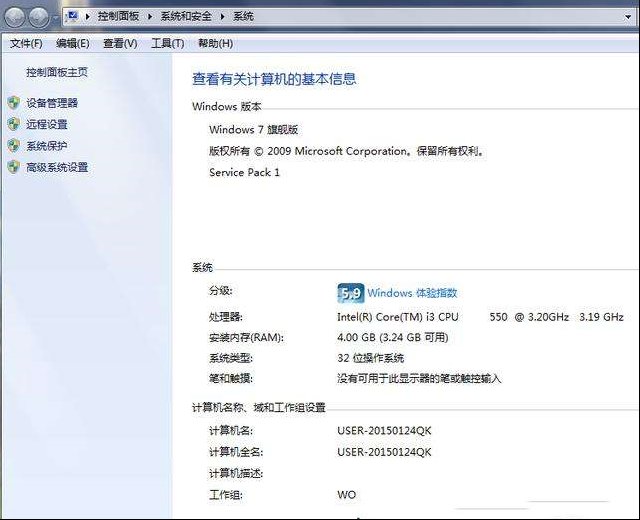Open the 工具(T) menu
The height and width of the screenshot is (520, 640).
click(168, 43)
